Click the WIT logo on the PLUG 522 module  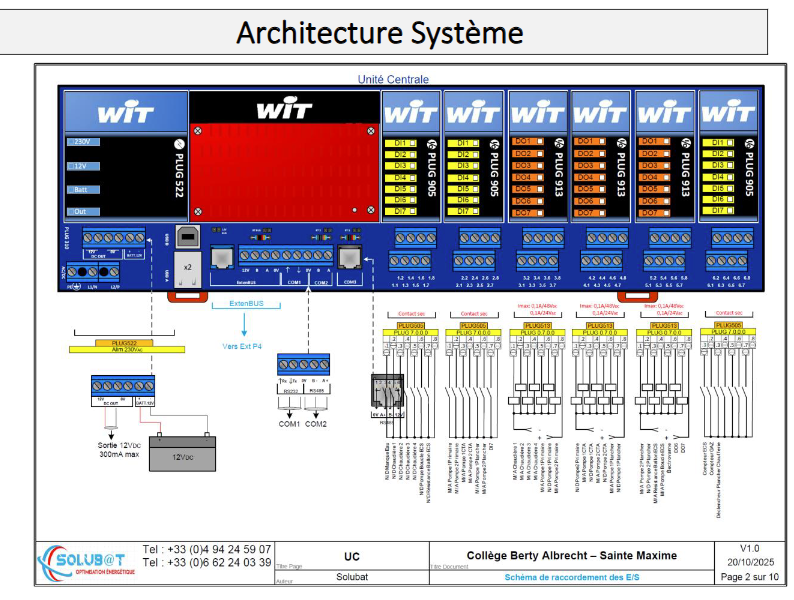click(x=126, y=113)
